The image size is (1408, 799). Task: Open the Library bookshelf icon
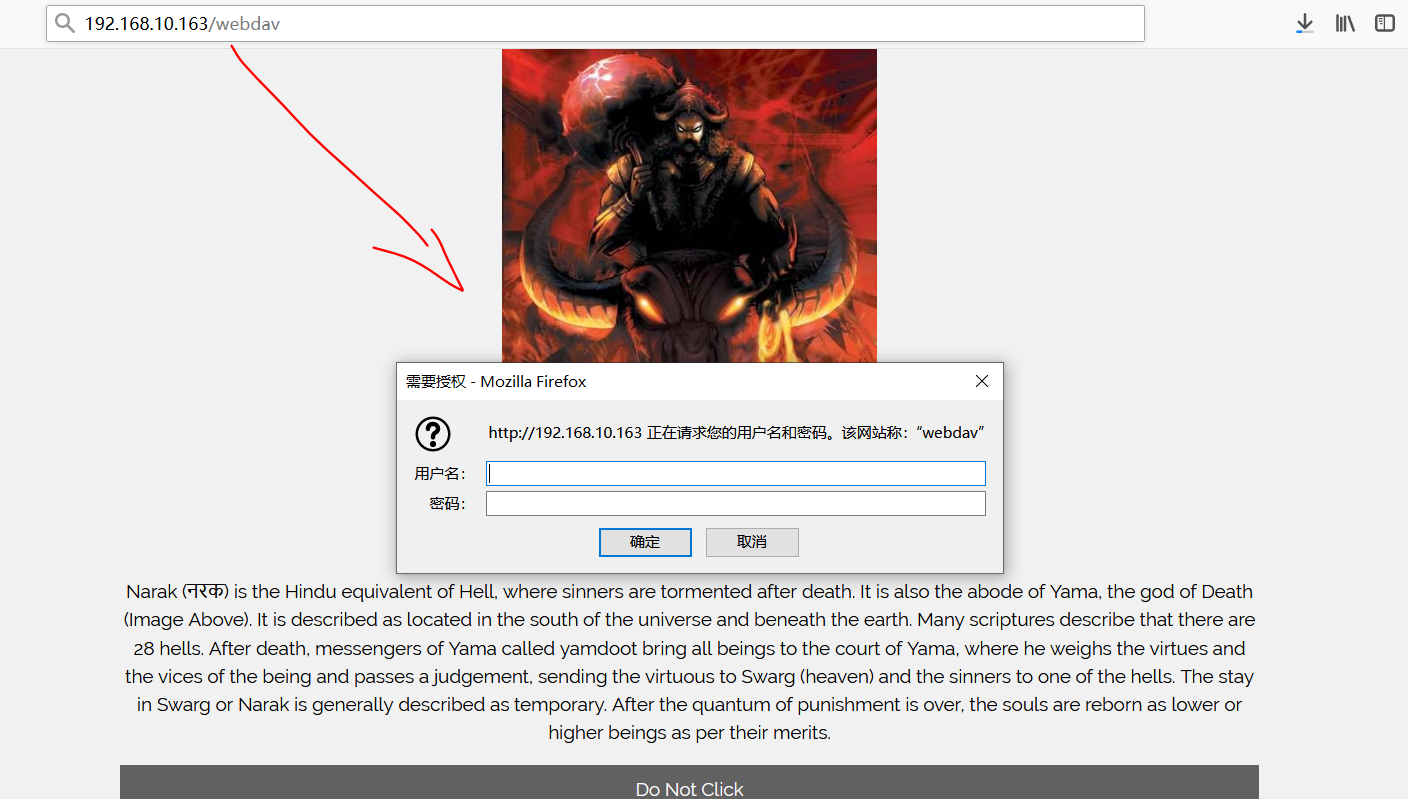point(1345,23)
